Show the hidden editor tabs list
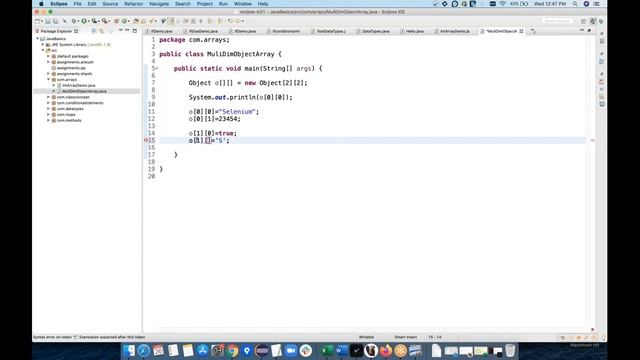This screenshot has width=640, height=360. tap(533, 31)
